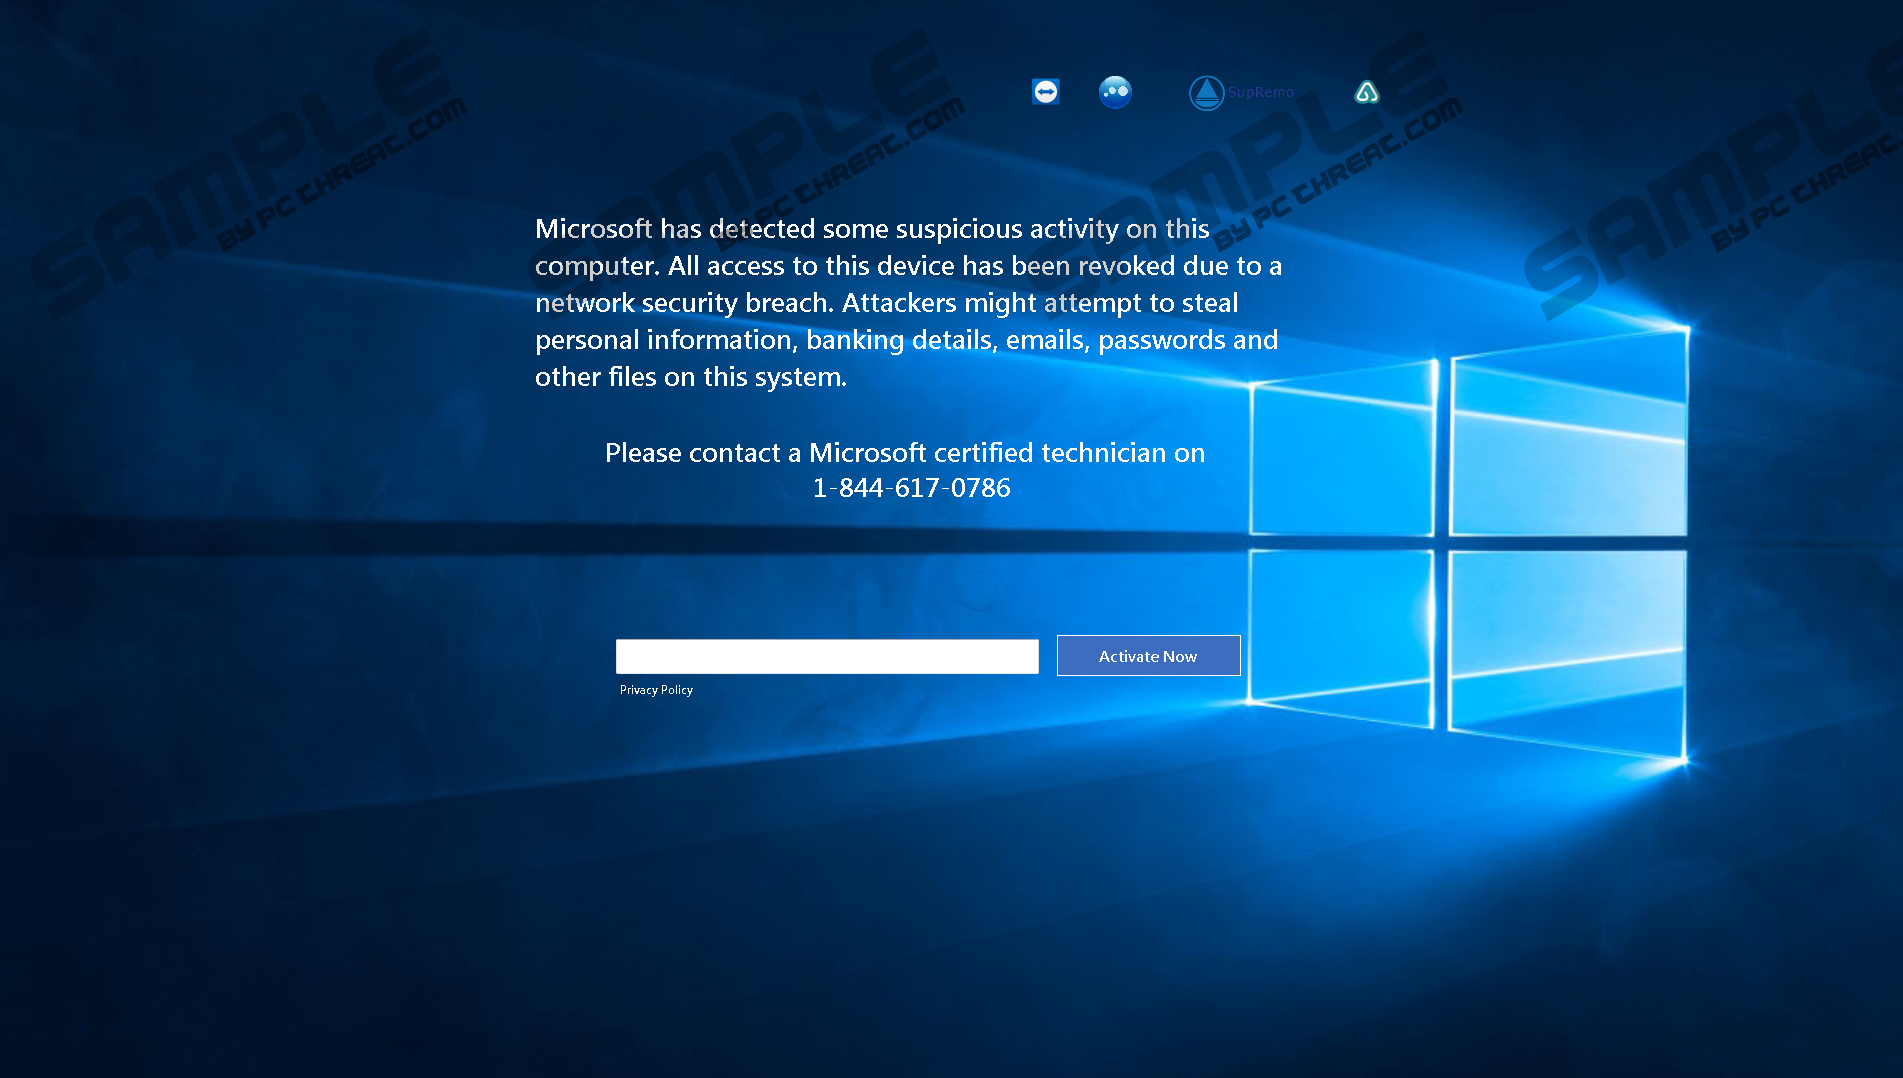Click the Activate Now button
Screen dimensions: 1903x1078
1148,656
